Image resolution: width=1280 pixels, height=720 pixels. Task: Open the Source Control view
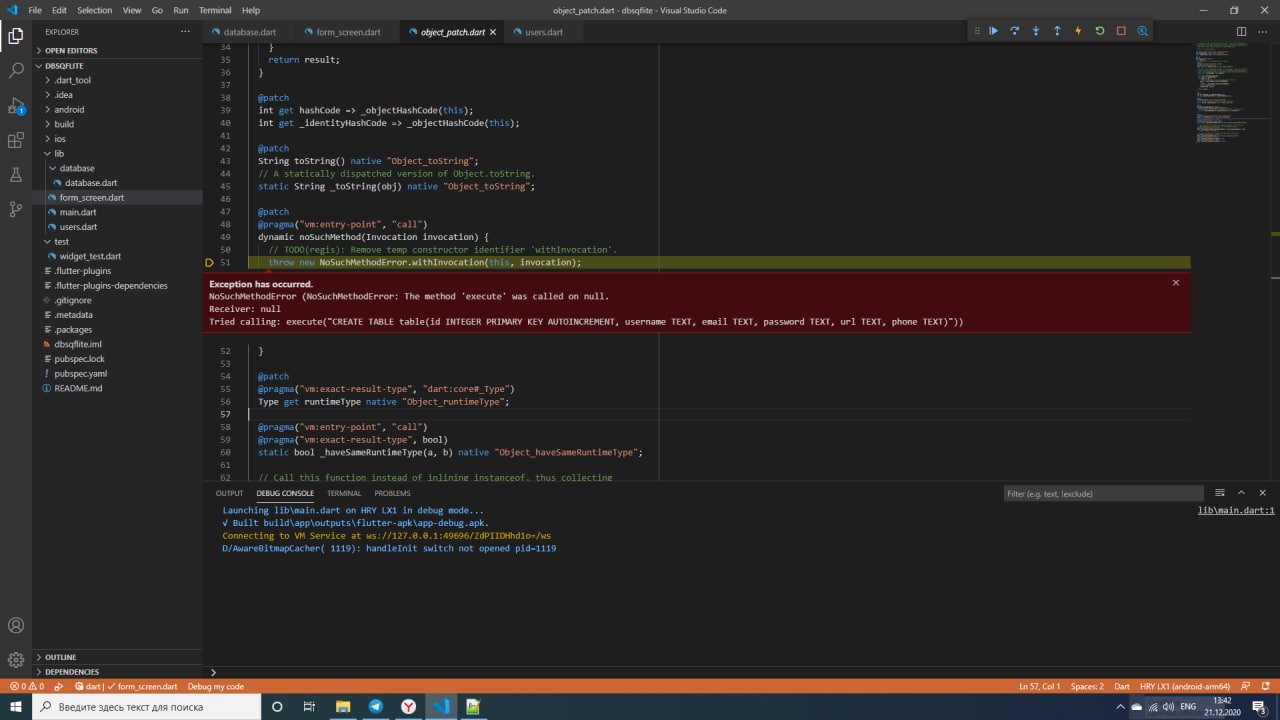click(x=16, y=209)
